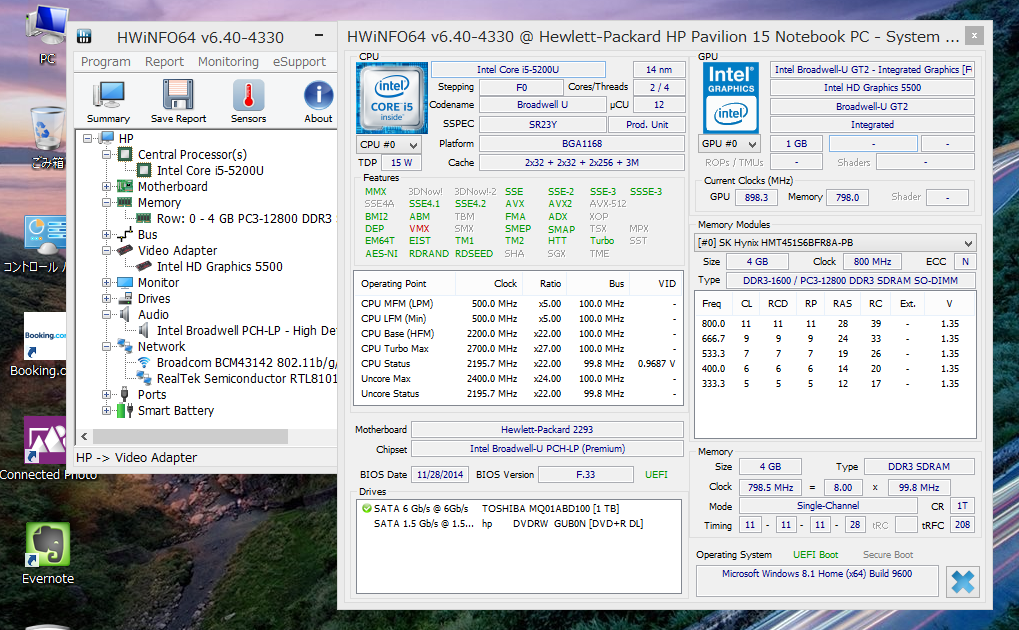The image size is (1019, 630).
Task: Click the tree's horizontal scrollbar left arrow
Action: [85, 437]
